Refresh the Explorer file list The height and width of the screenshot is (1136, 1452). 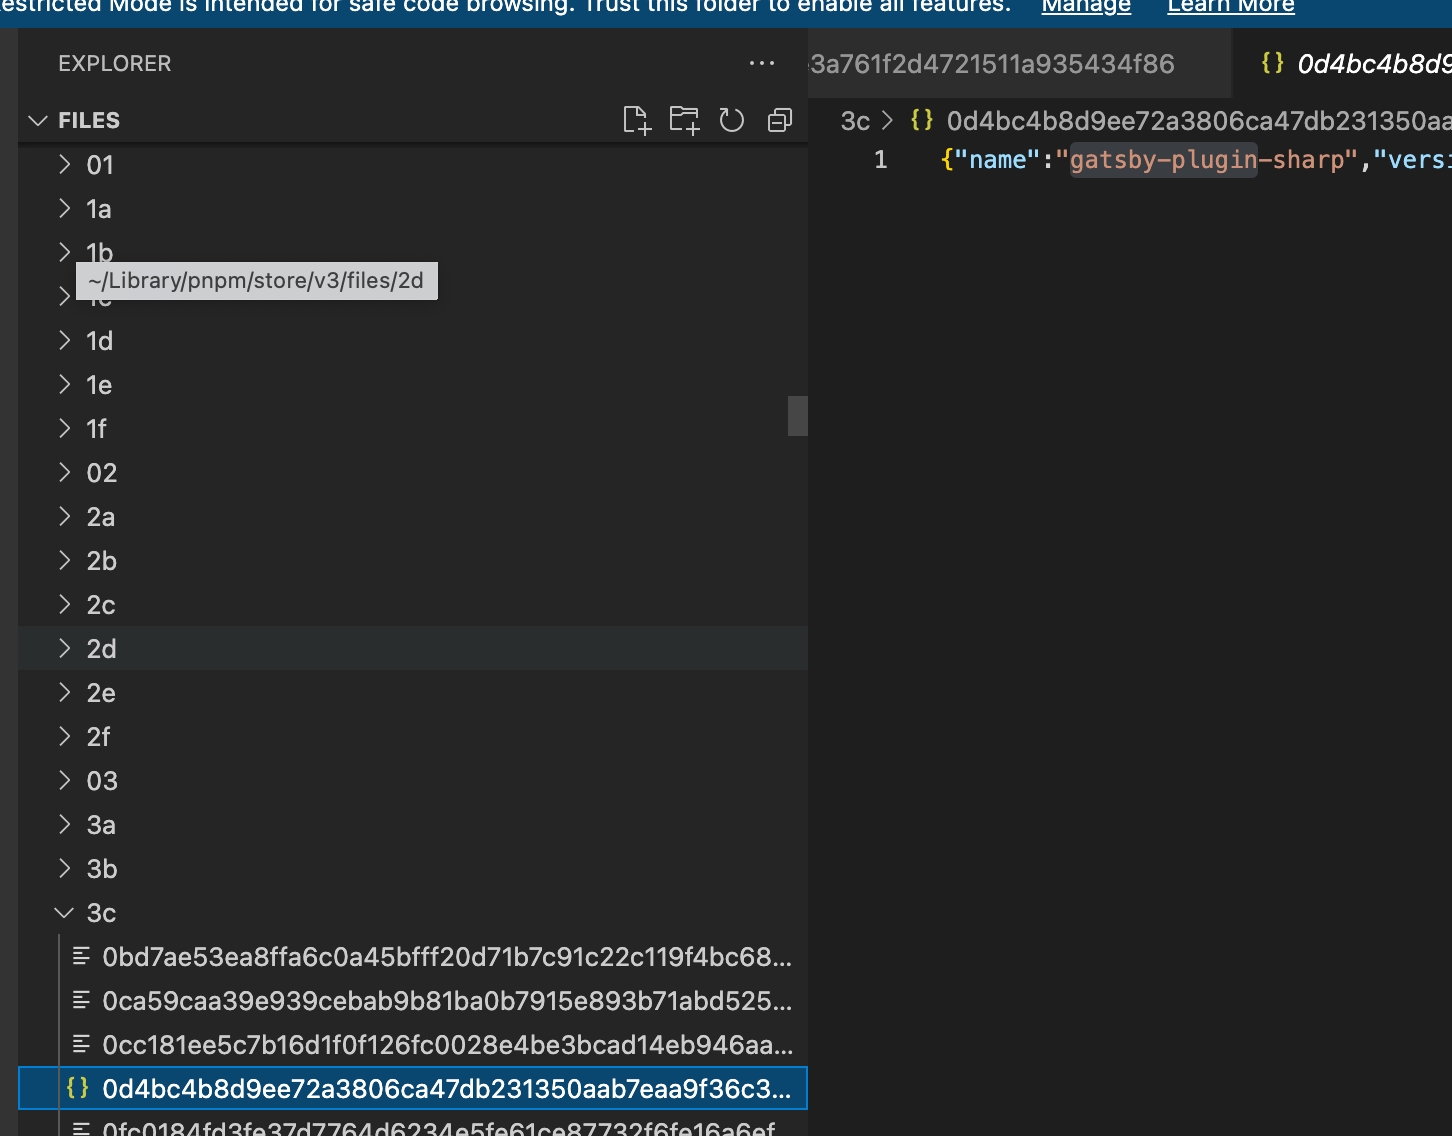point(732,121)
